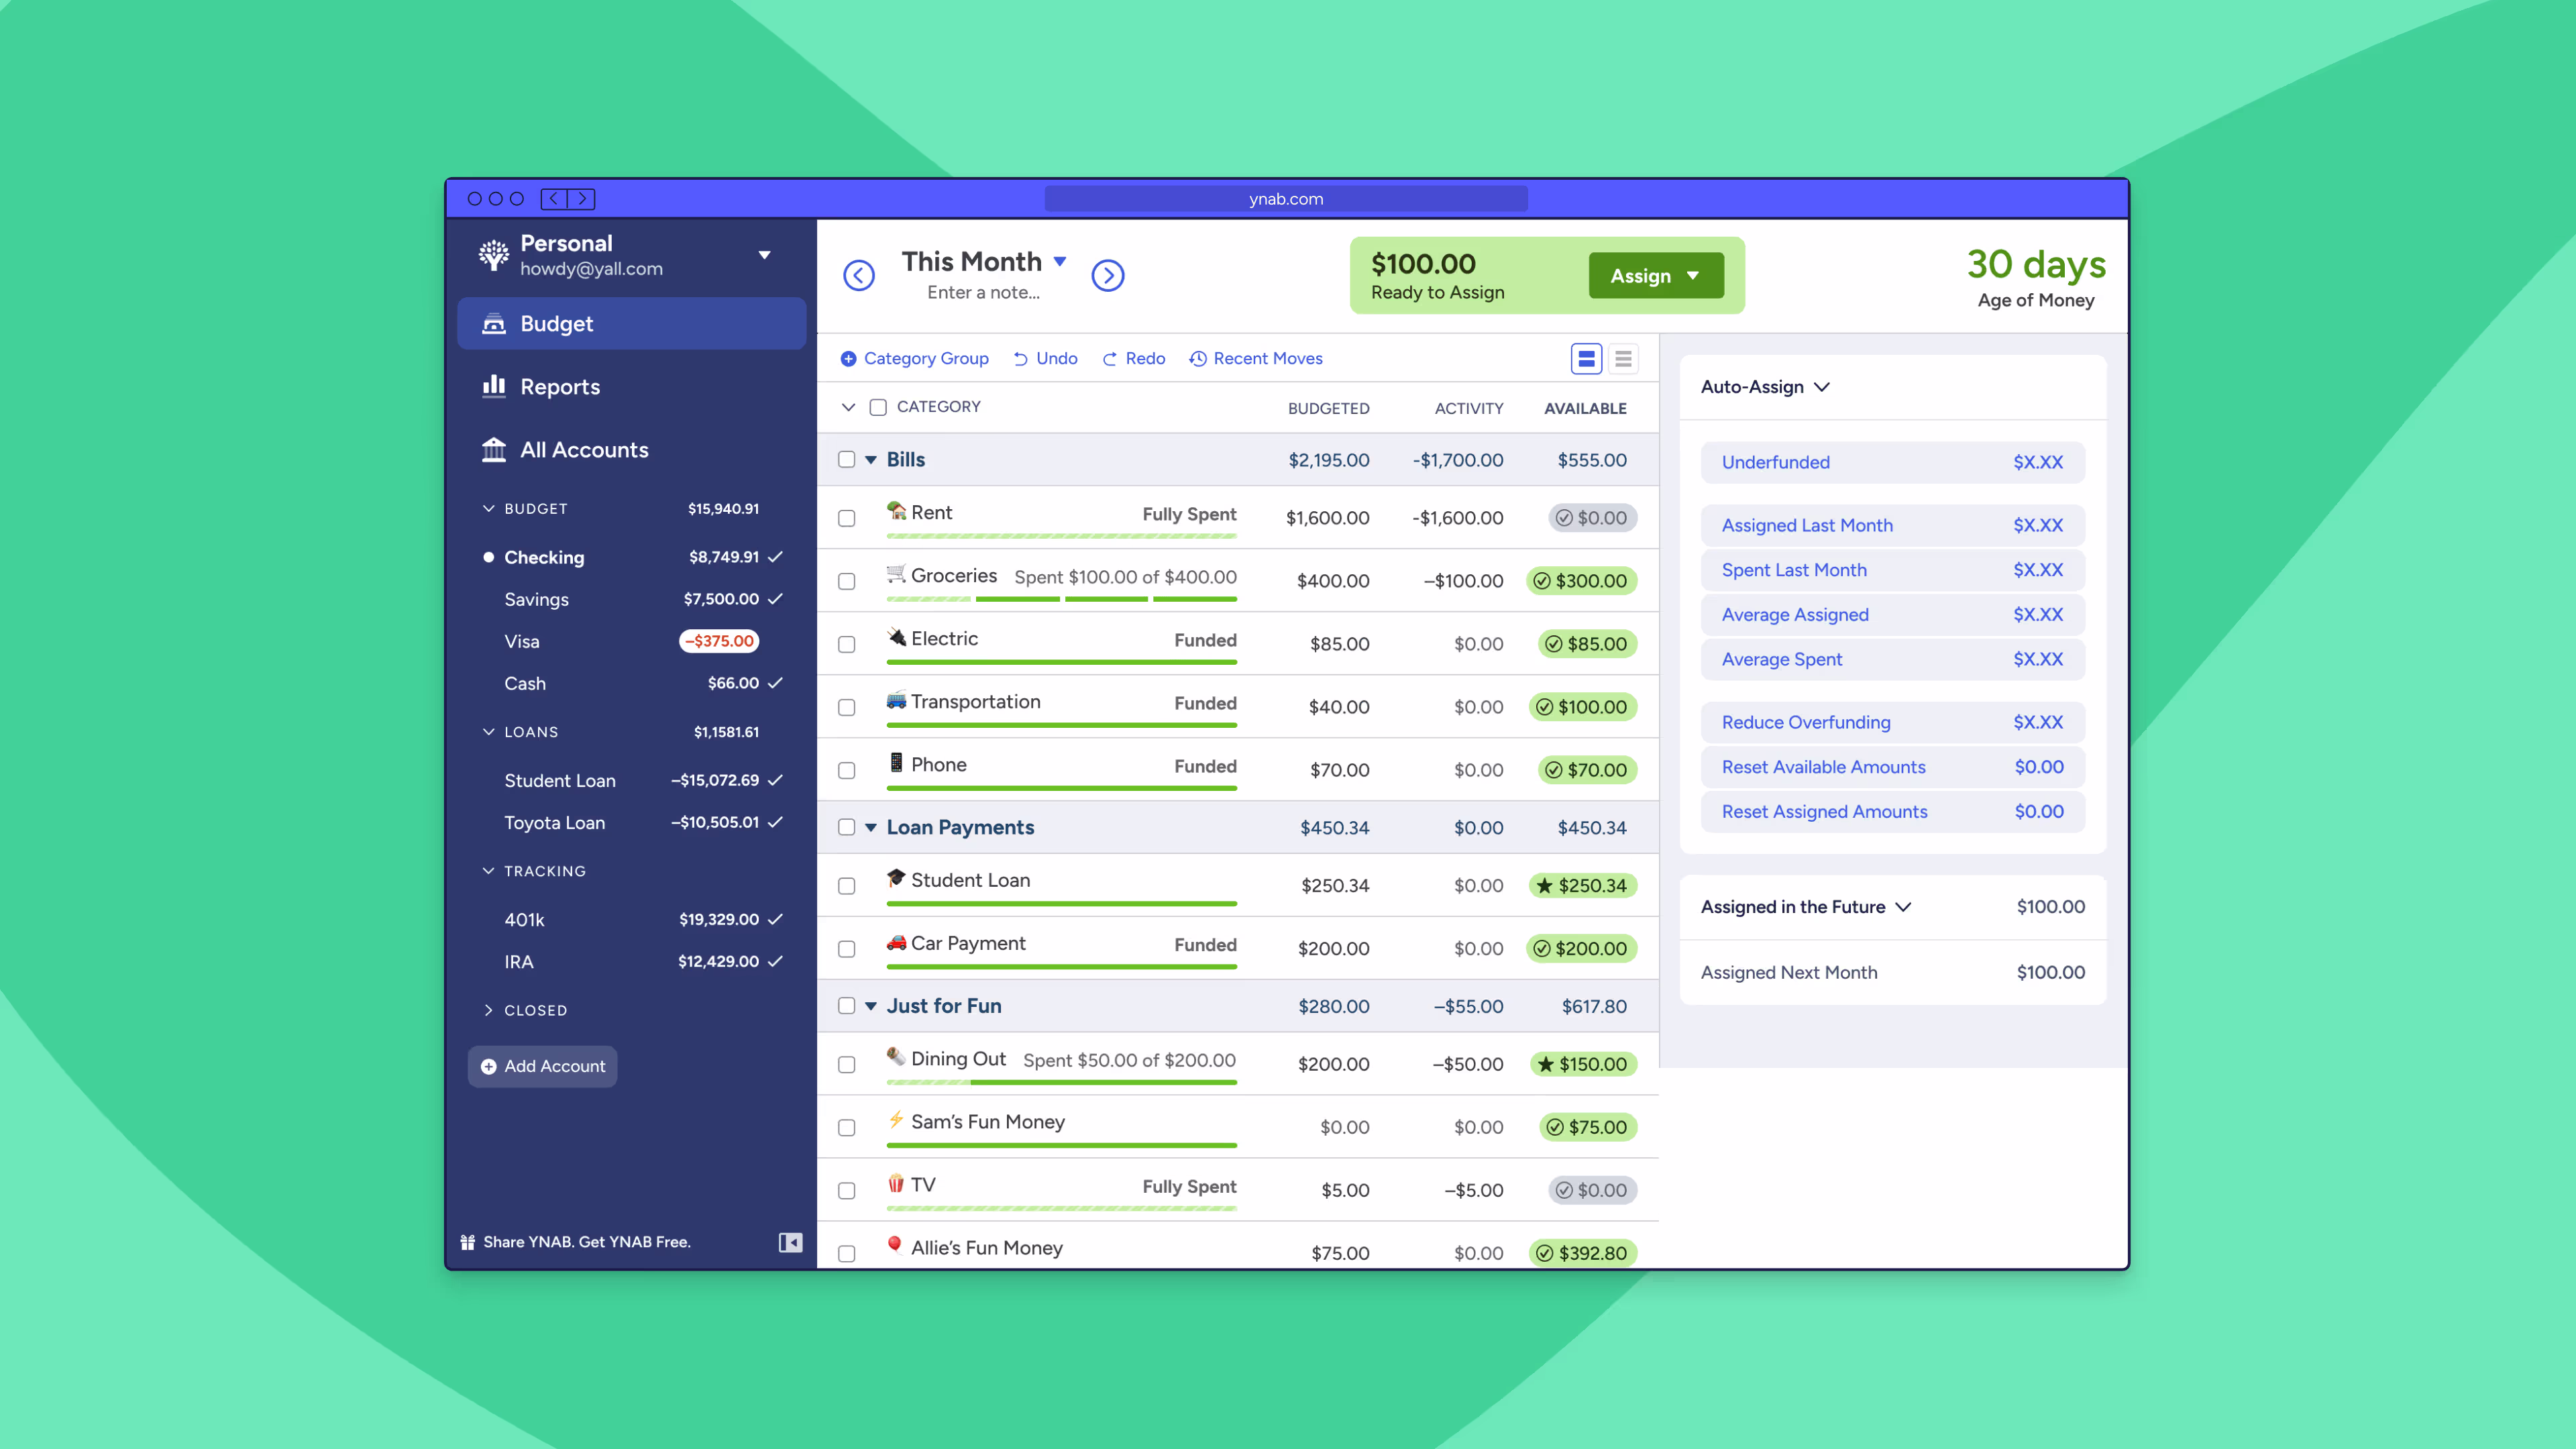
Task: Switch to expanded category view icon
Action: coord(1586,358)
